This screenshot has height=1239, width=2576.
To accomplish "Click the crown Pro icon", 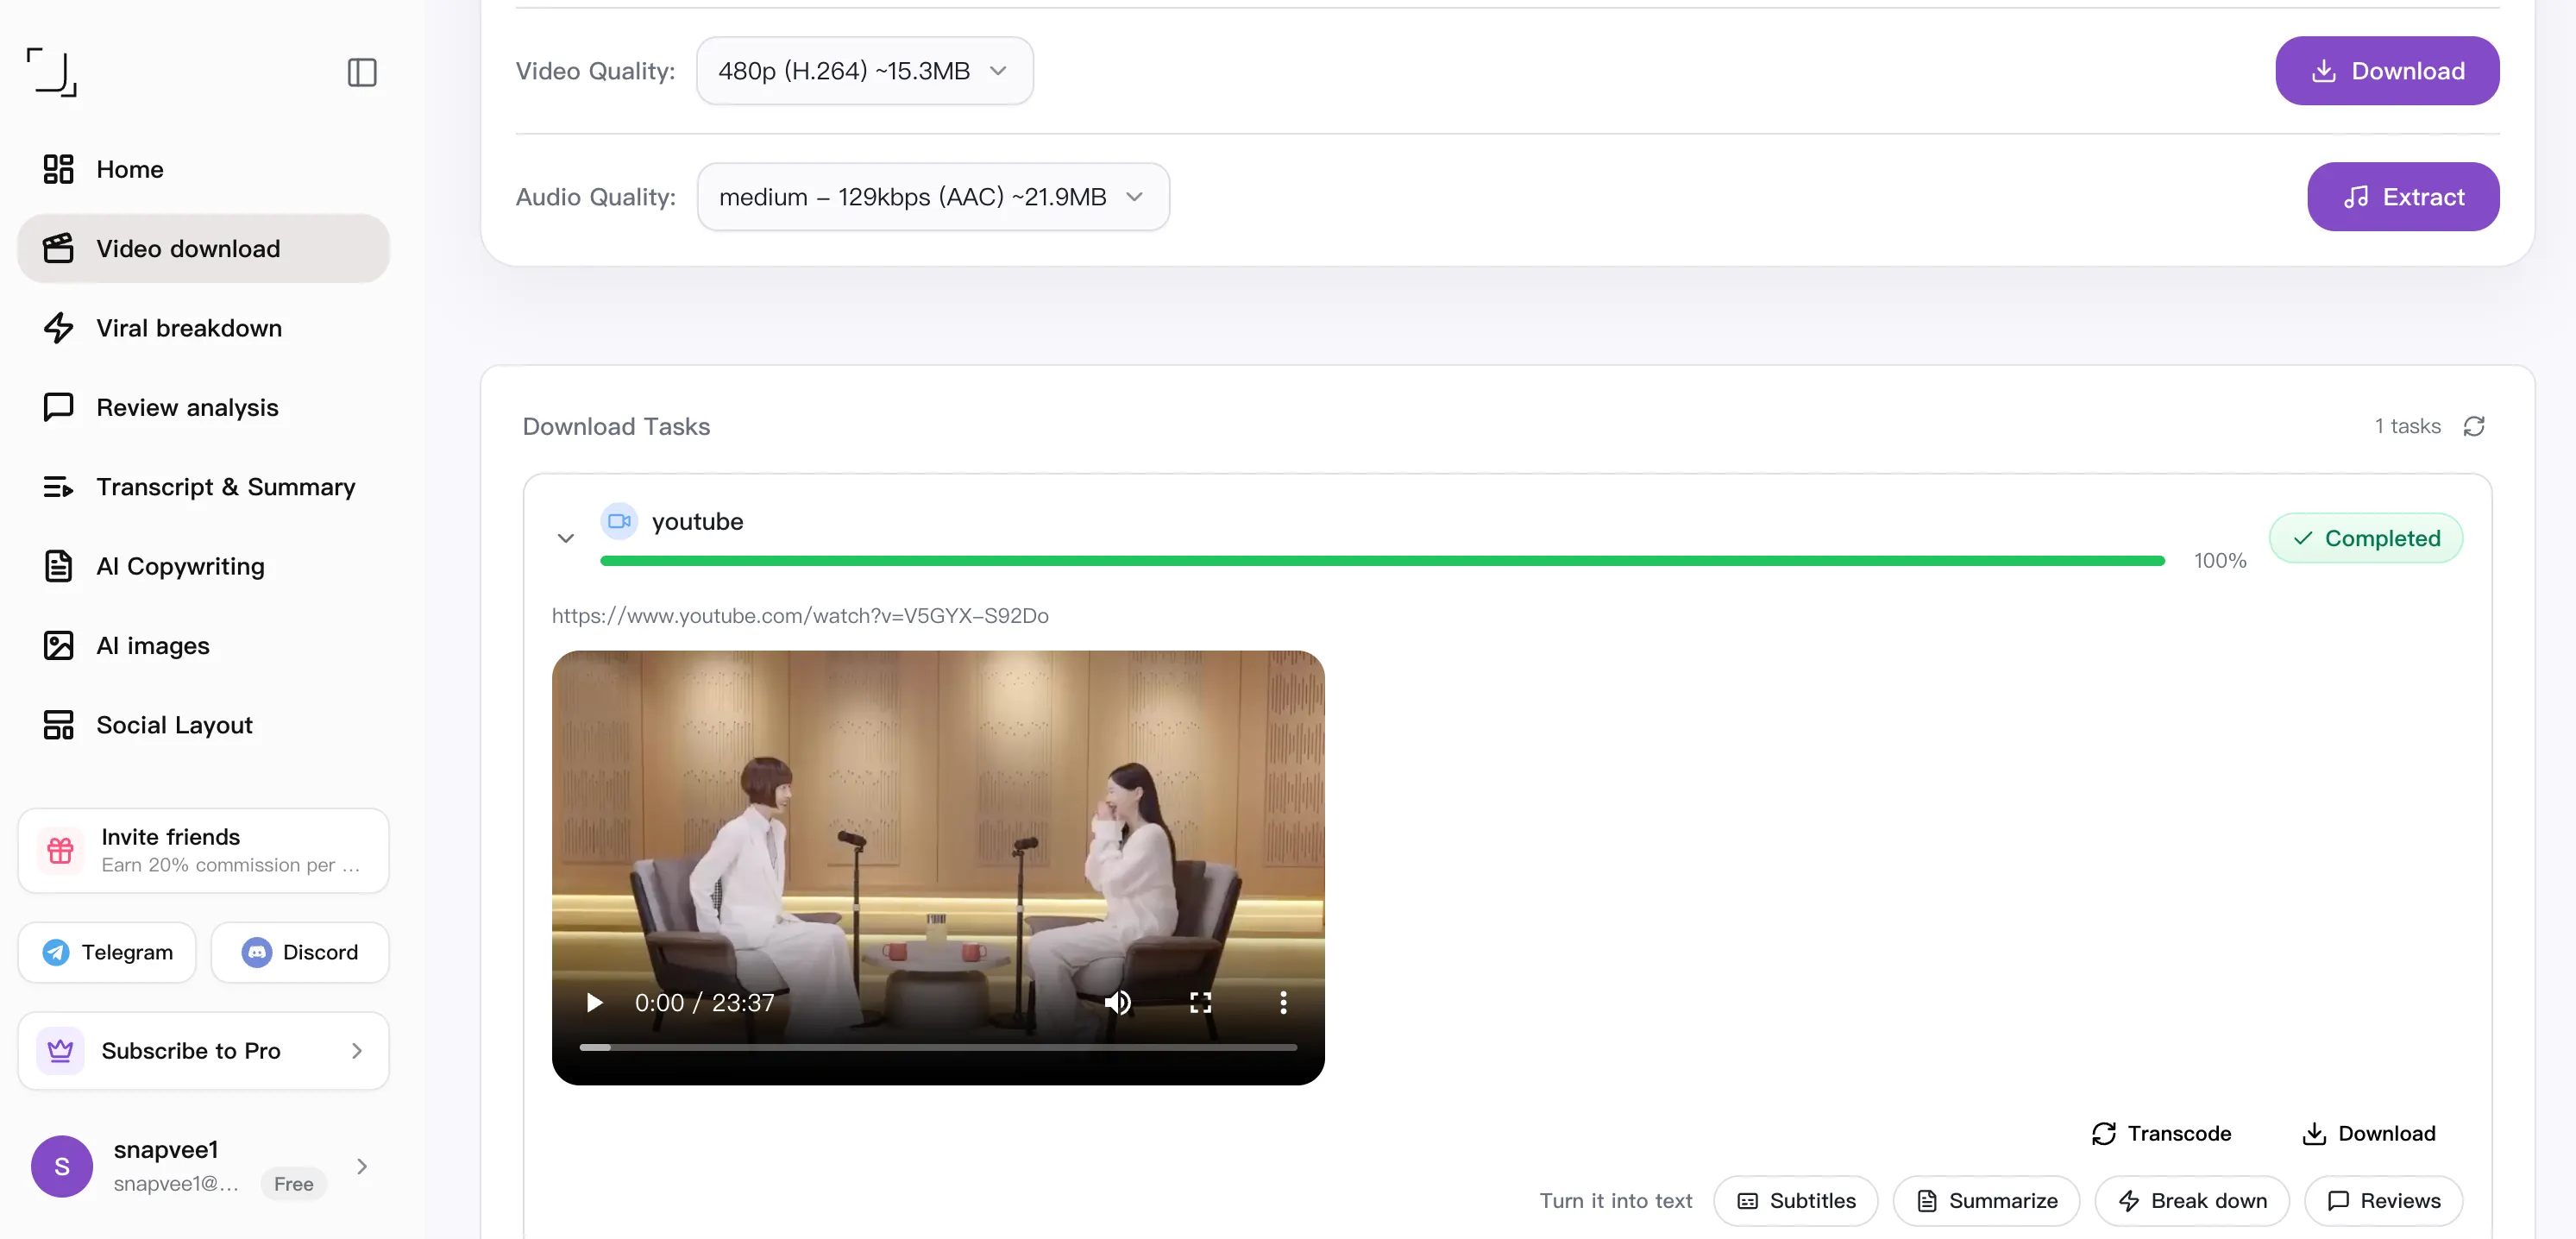I will (60, 1050).
